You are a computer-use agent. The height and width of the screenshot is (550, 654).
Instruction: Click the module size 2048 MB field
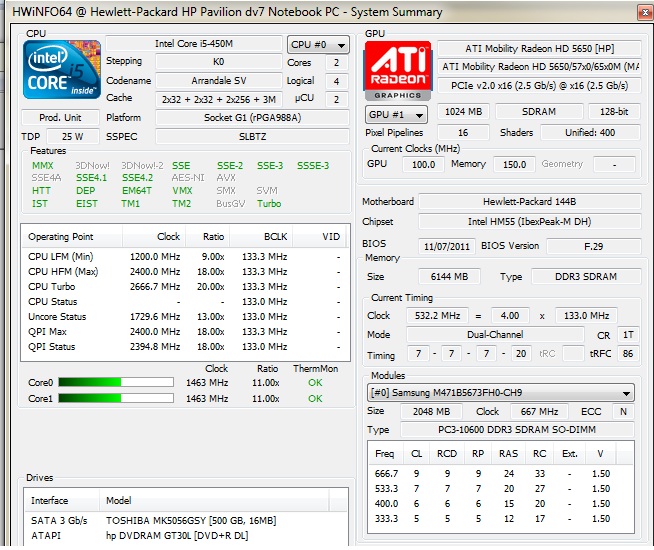tap(431, 412)
